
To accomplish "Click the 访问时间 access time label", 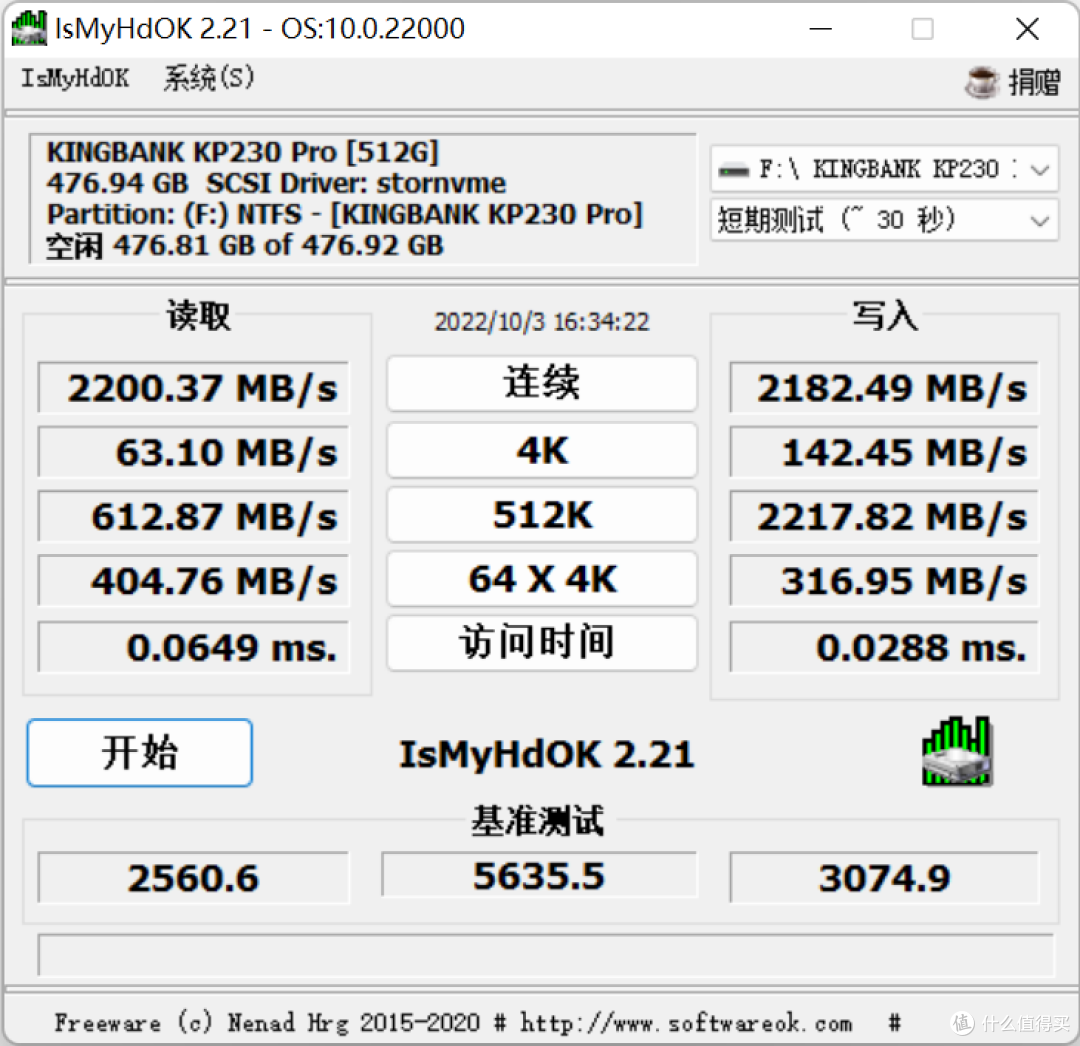I will point(542,642).
